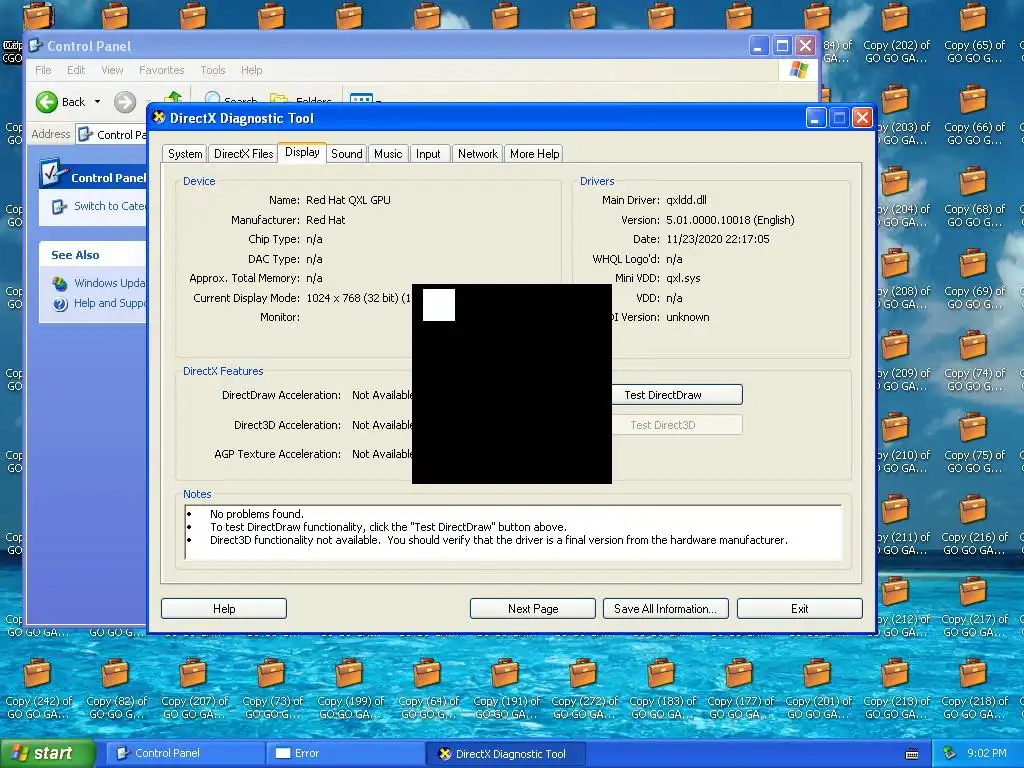Switch to the System tab
Image resolution: width=1024 pixels, height=768 pixels.
(185, 154)
